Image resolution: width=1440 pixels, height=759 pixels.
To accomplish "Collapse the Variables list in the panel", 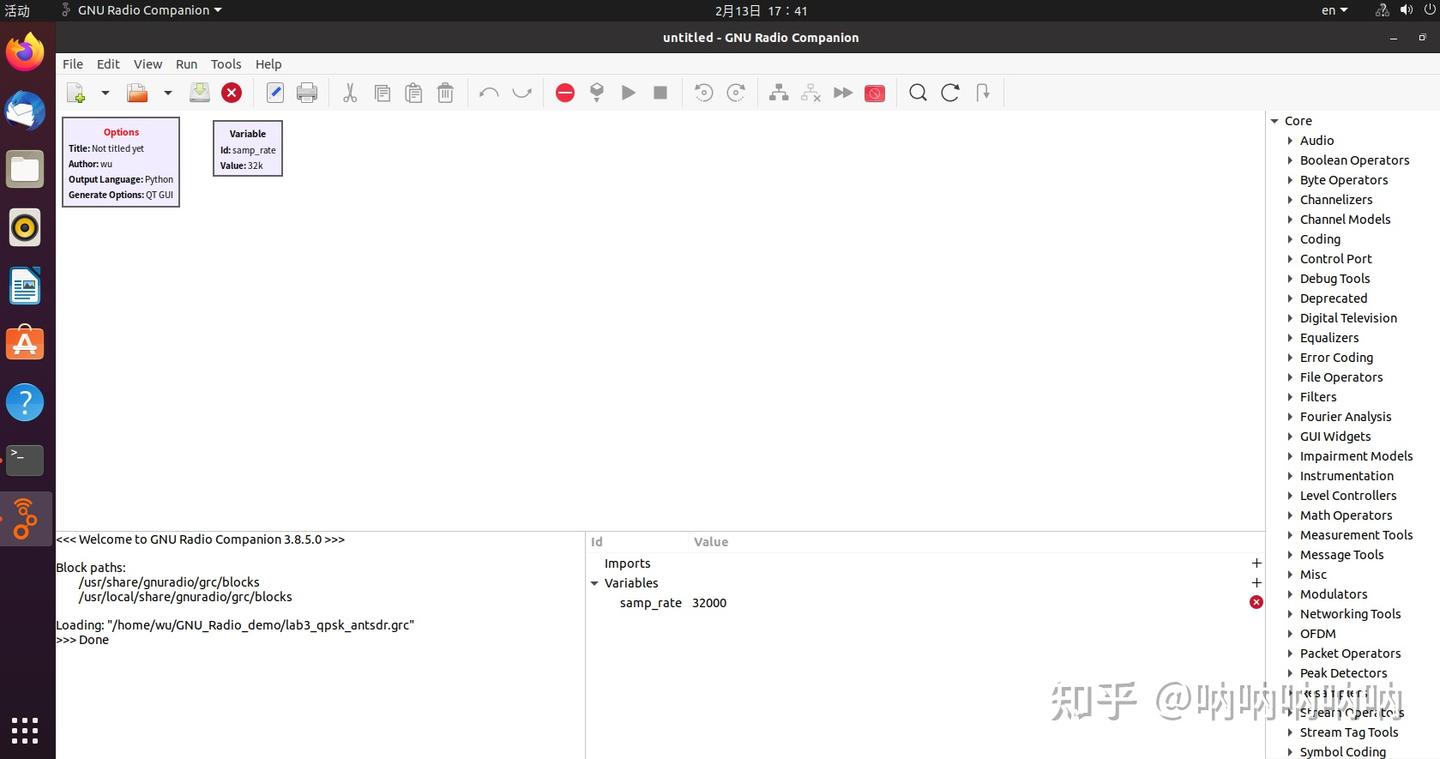I will (594, 583).
